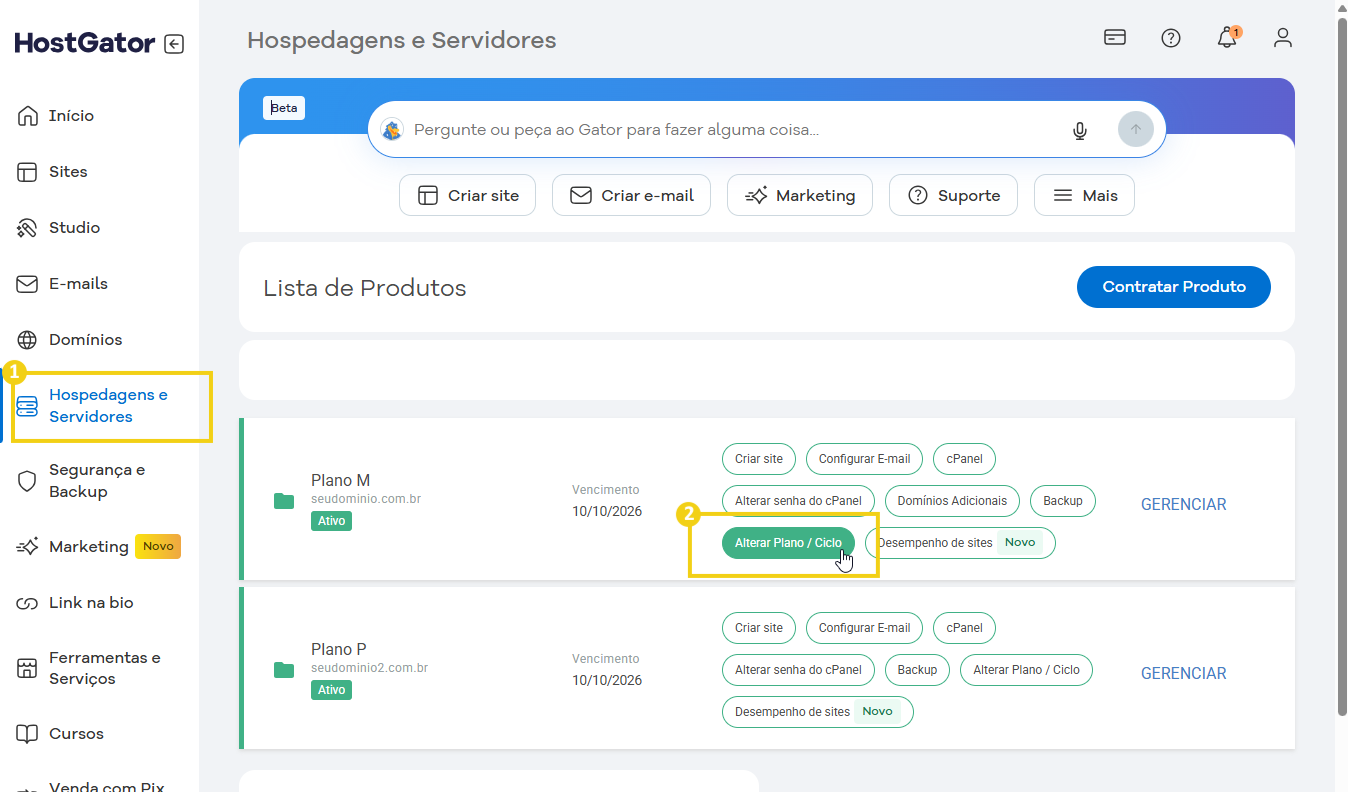Click the Lista de Produtos heading
1348x792 pixels.
tap(365, 288)
